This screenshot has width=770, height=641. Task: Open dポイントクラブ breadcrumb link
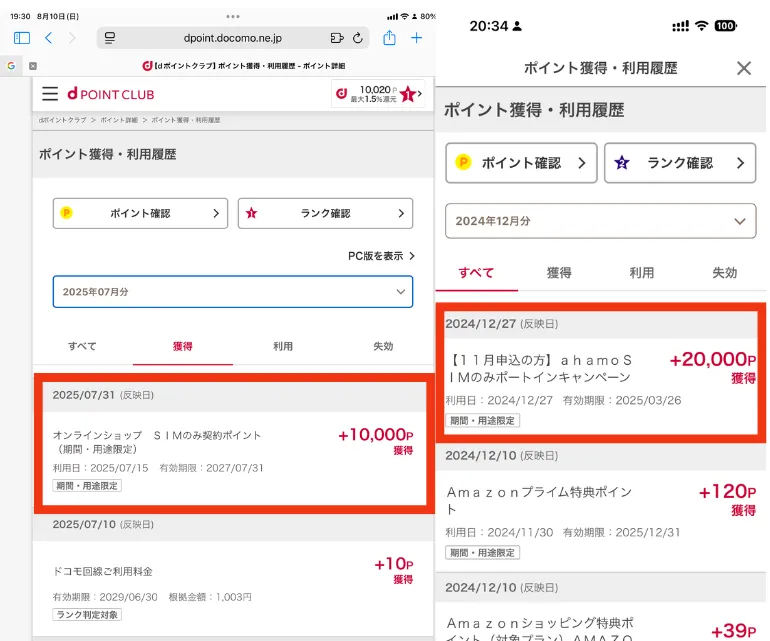(x=62, y=120)
